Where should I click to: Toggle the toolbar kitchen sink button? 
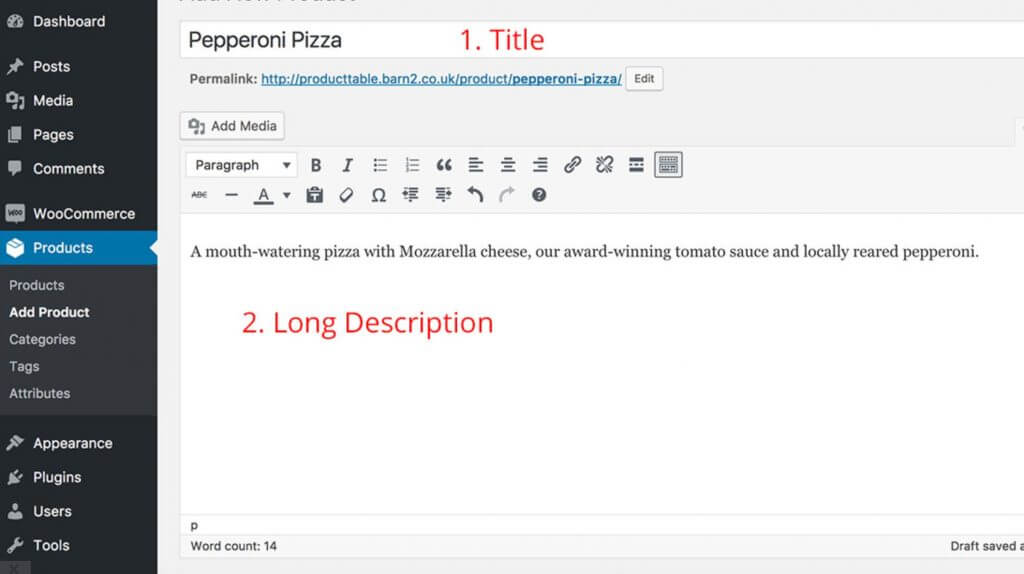point(668,165)
